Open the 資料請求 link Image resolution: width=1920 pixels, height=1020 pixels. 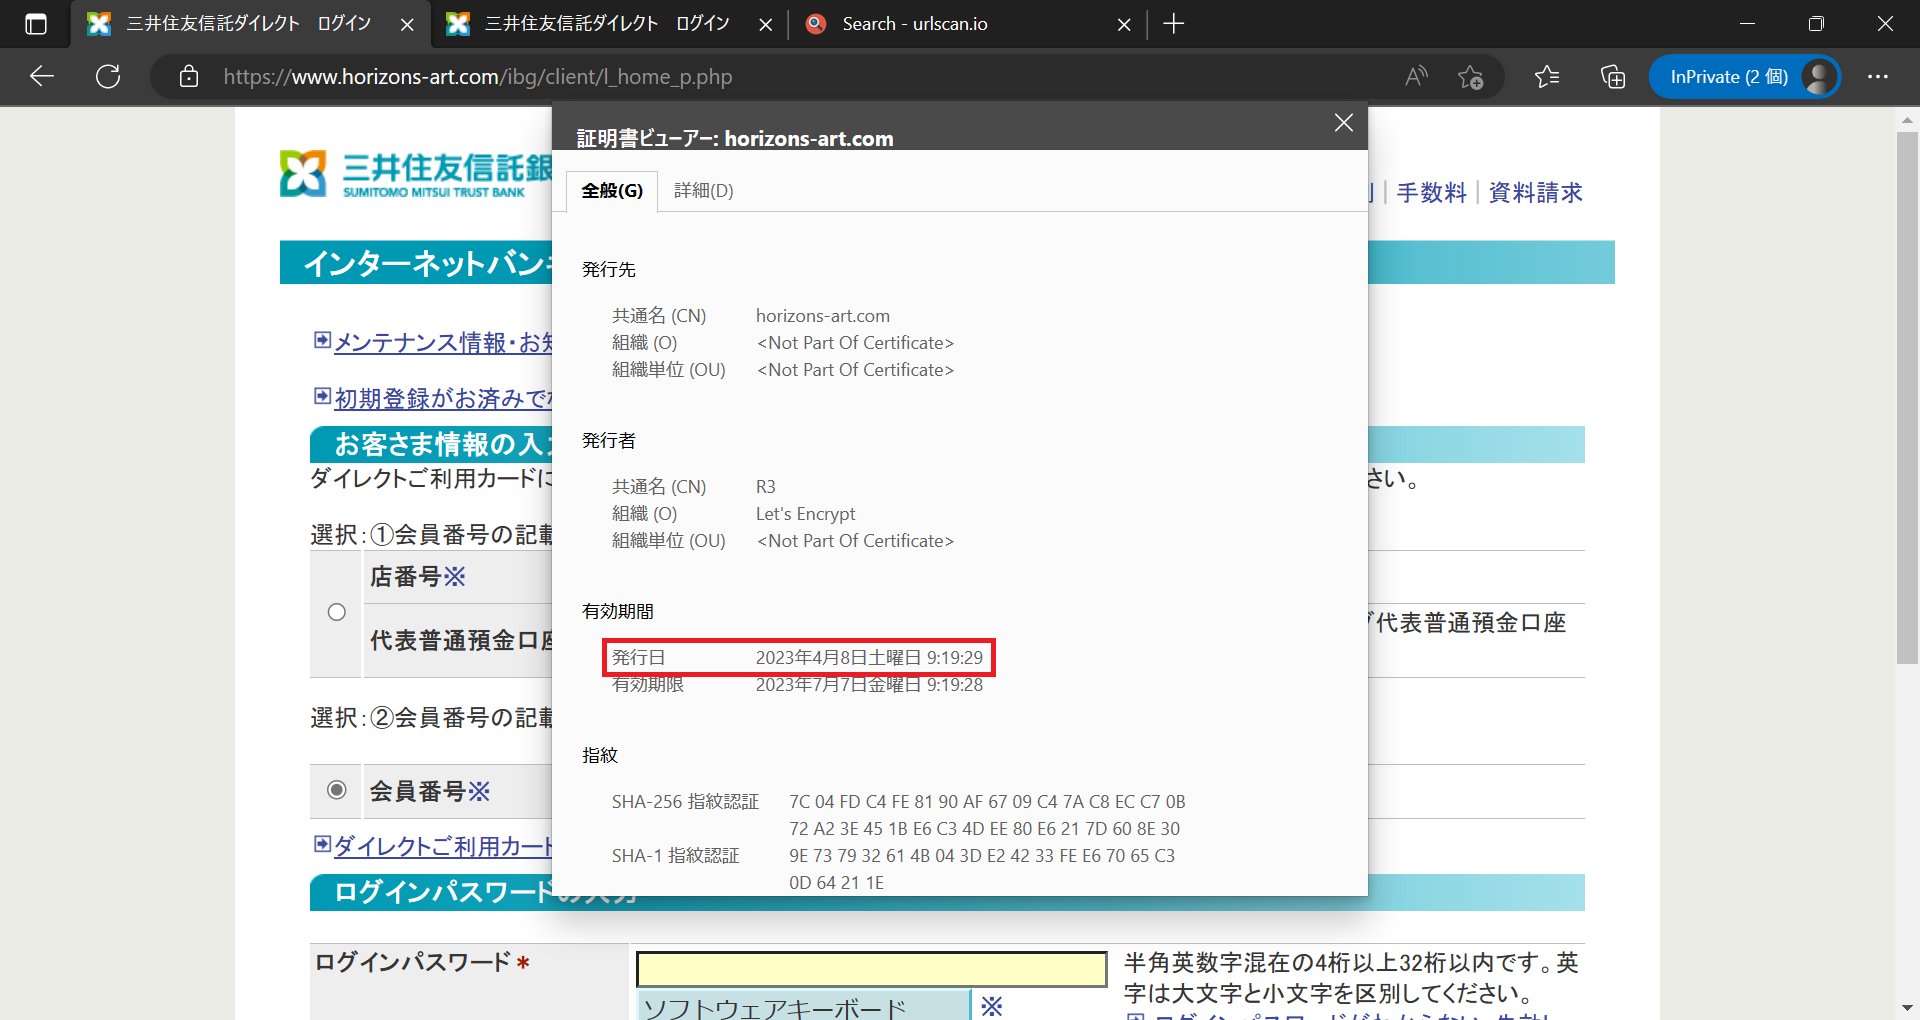pyautogui.click(x=1535, y=192)
